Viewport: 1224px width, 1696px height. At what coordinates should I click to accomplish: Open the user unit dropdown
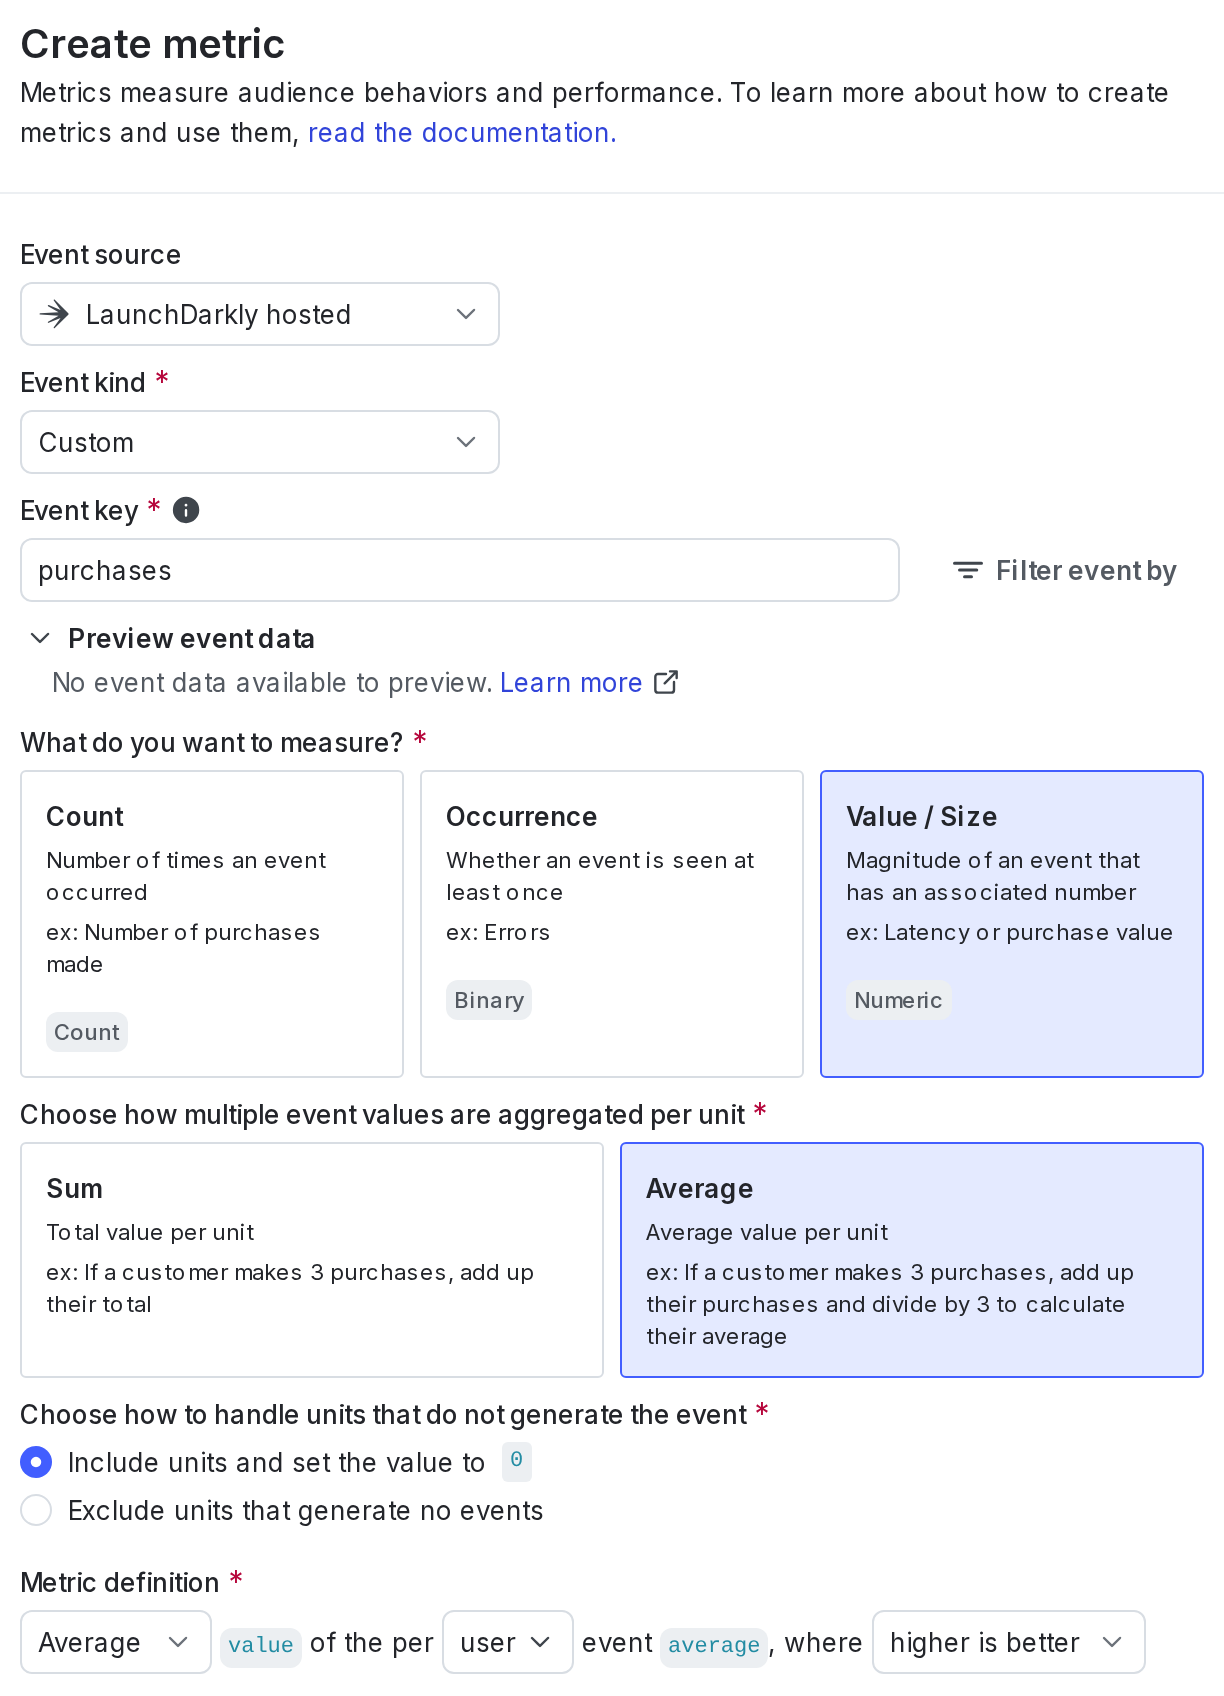coord(507,1642)
